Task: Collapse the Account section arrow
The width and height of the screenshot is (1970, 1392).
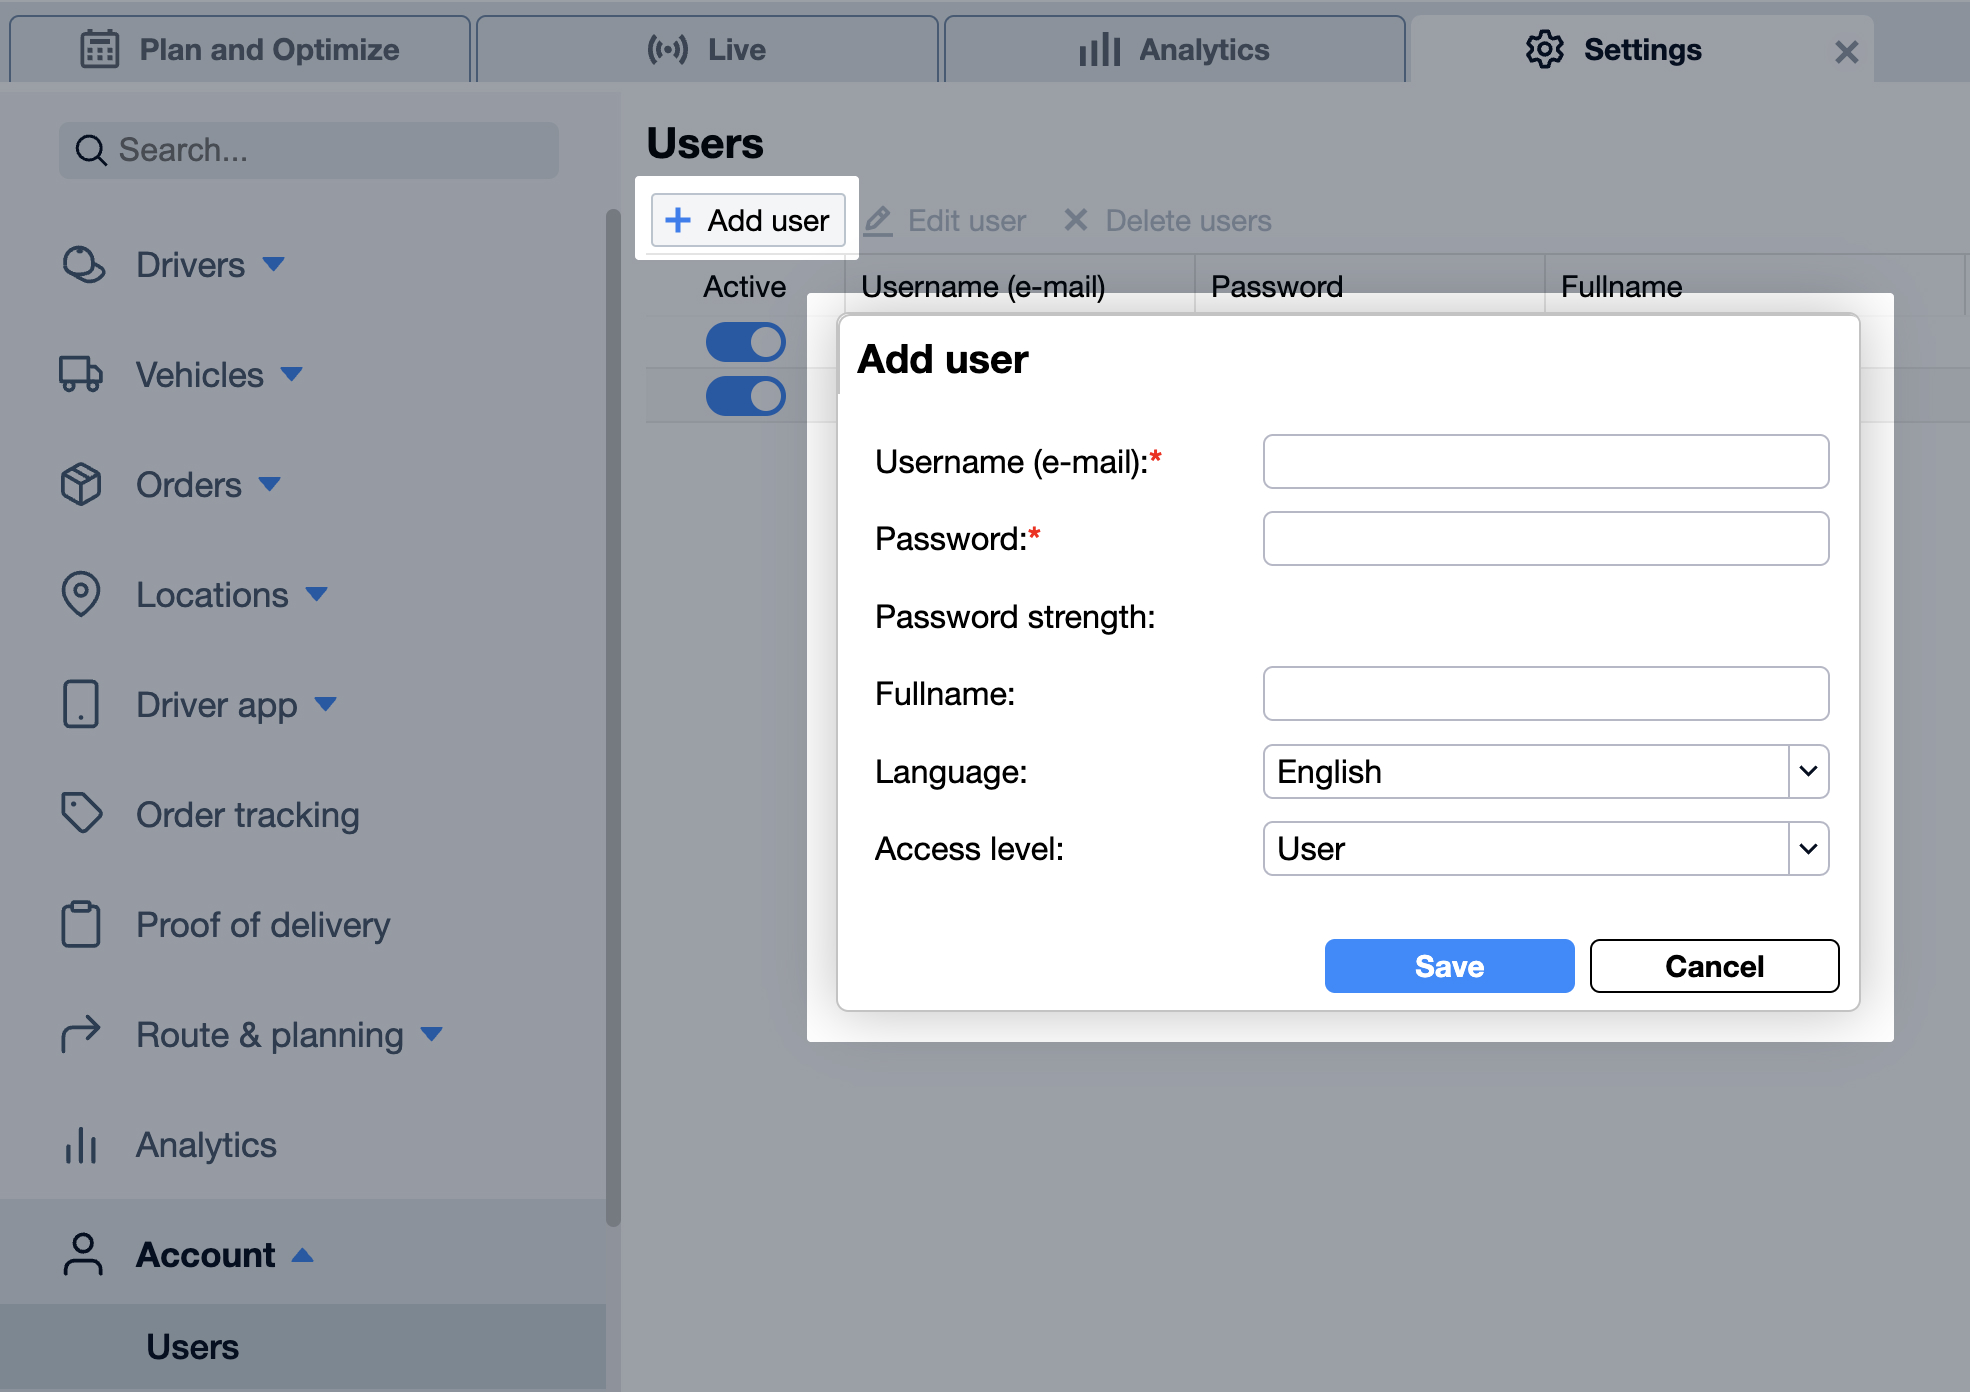Action: (x=302, y=1255)
